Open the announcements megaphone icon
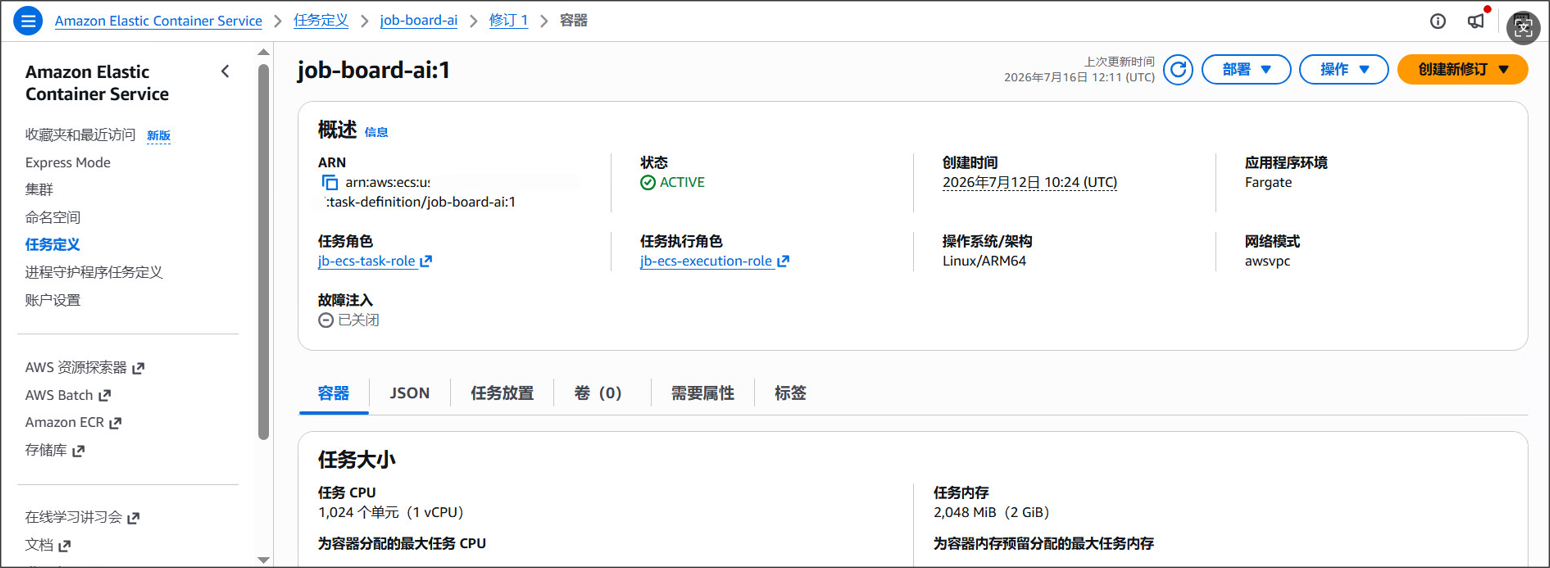This screenshot has height=568, width=1550. (1476, 21)
